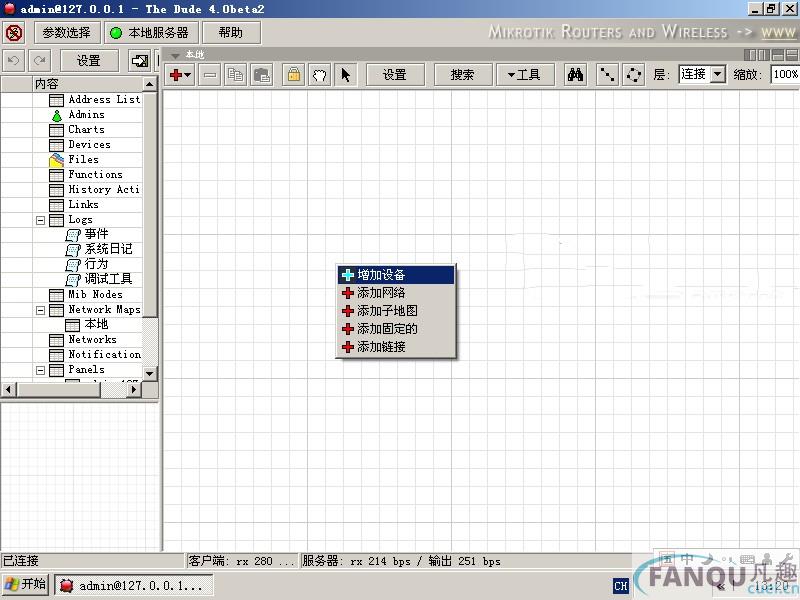Open the 参数选择 preferences button

[66, 33]
